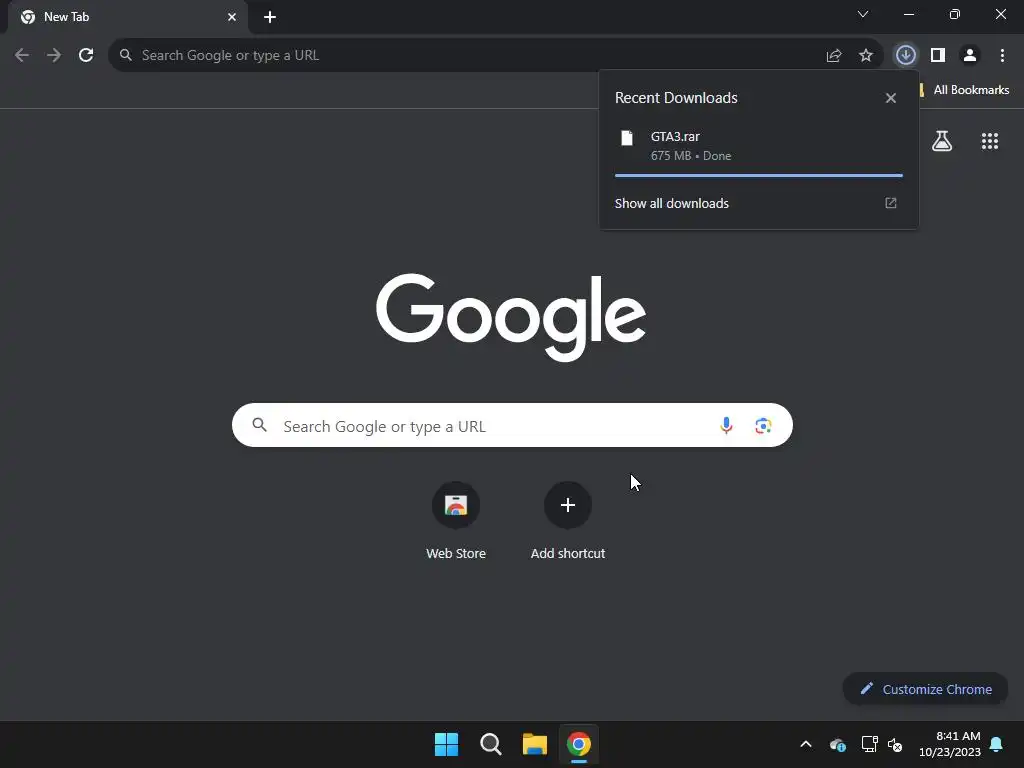This screenshot has width=1024, height=768.
Task: Restore down the Chrome window
Action: point(955,14)
